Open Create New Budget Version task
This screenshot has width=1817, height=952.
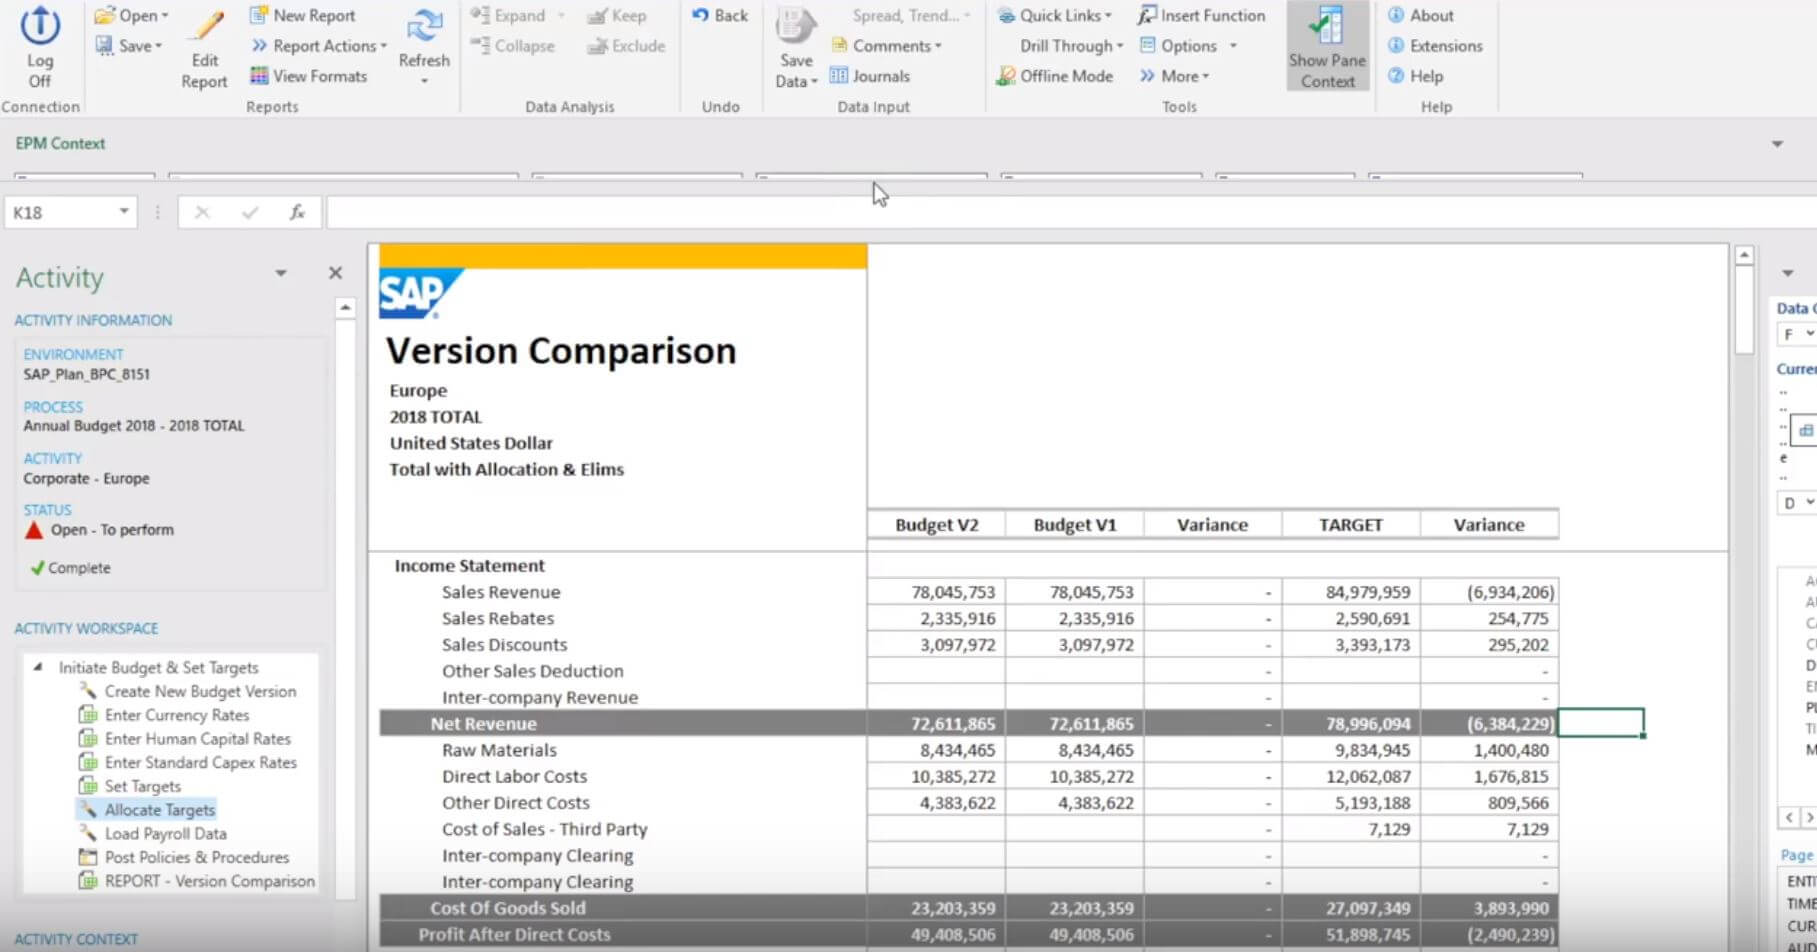pyautogui.click(x=200, y=691)
